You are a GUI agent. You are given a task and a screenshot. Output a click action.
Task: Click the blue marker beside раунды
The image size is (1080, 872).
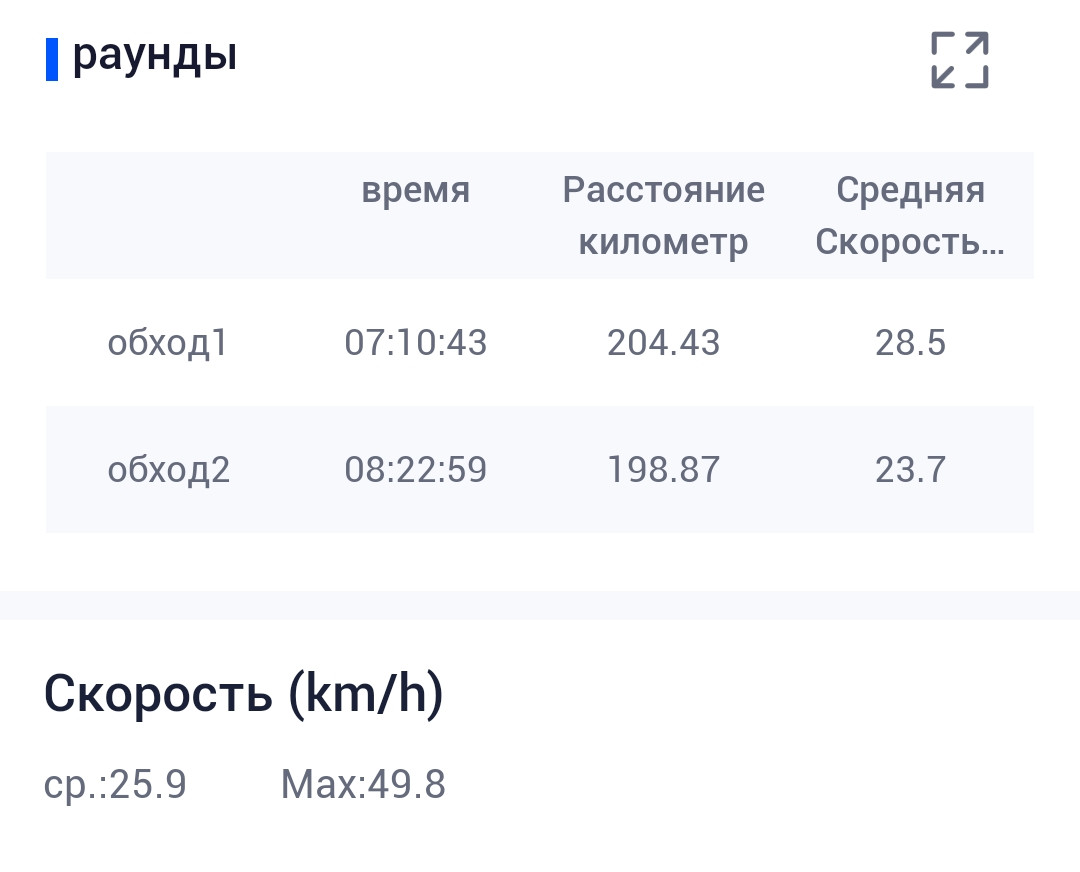coord(52,59)
